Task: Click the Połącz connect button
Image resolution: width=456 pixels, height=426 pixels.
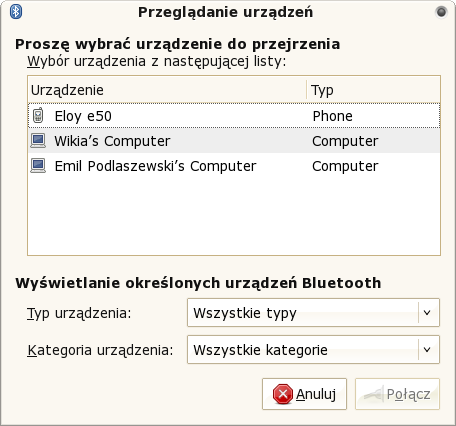Action: click(x=397, y=394)
